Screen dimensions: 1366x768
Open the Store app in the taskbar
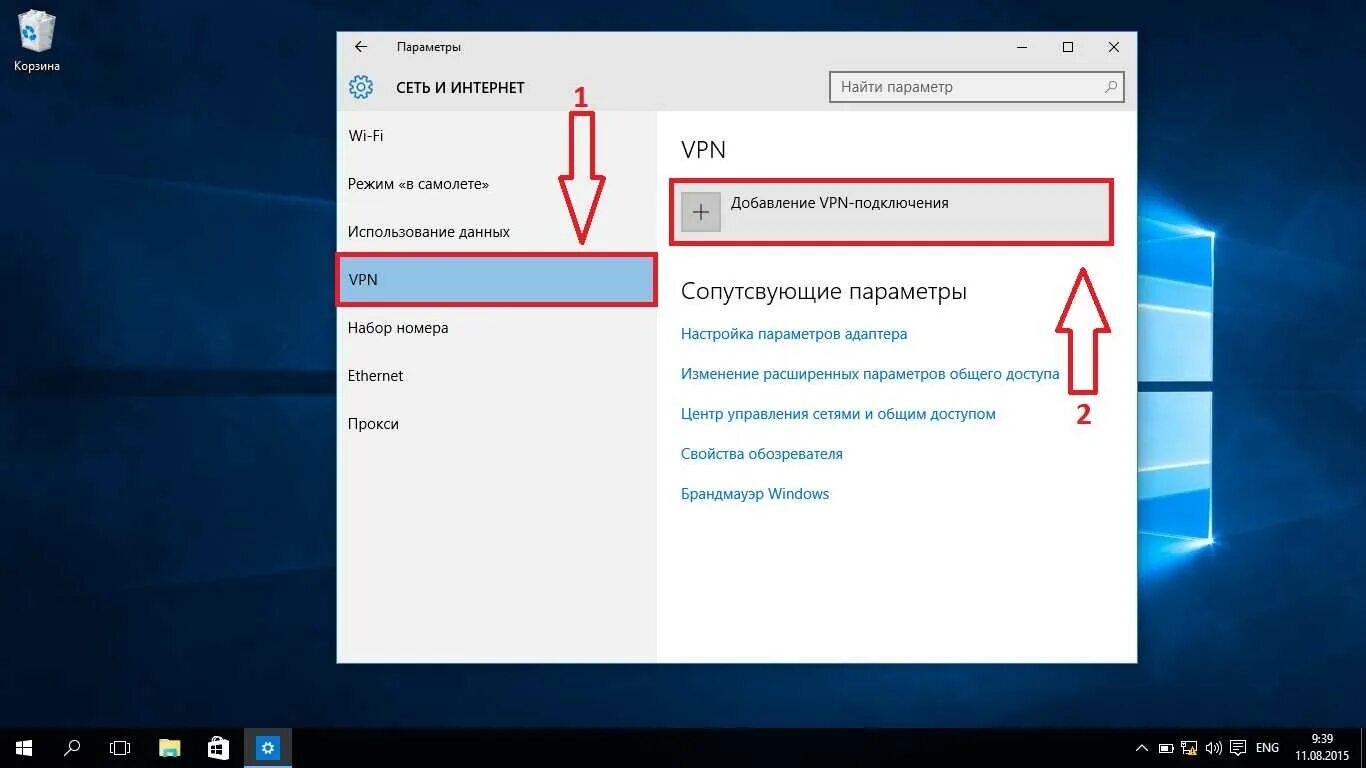click(218, 747)
